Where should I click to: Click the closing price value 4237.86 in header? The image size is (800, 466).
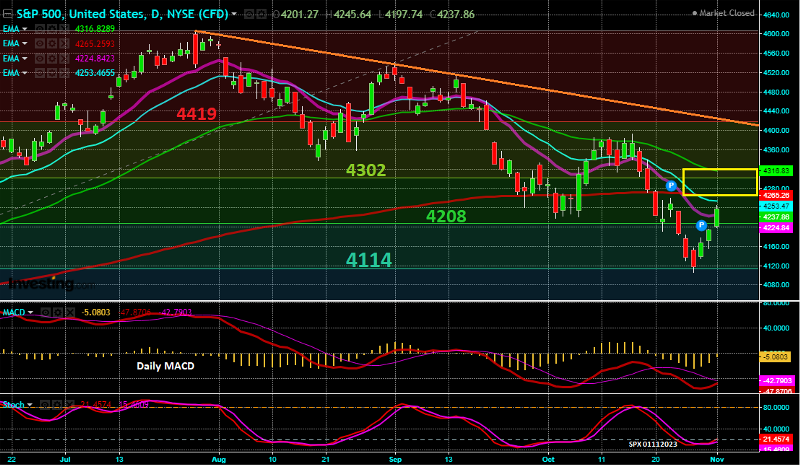456,14
